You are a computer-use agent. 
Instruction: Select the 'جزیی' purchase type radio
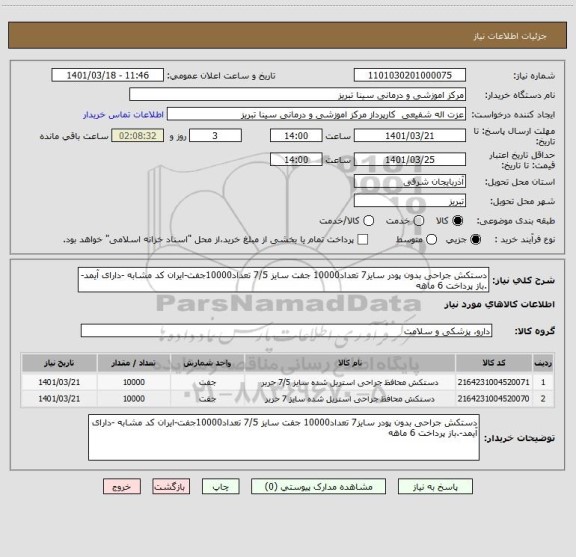click(476, 240)
